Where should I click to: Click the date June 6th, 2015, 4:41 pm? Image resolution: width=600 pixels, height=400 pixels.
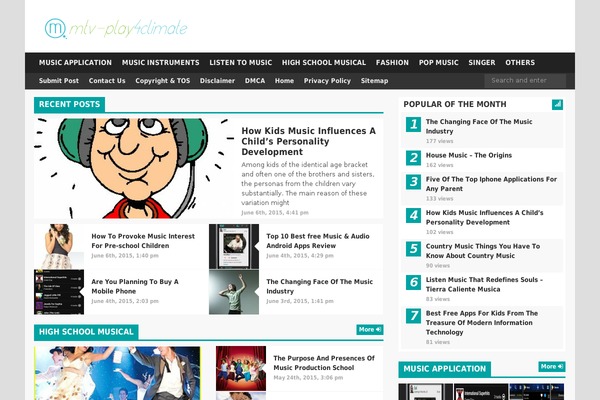(x=275, y=212)
